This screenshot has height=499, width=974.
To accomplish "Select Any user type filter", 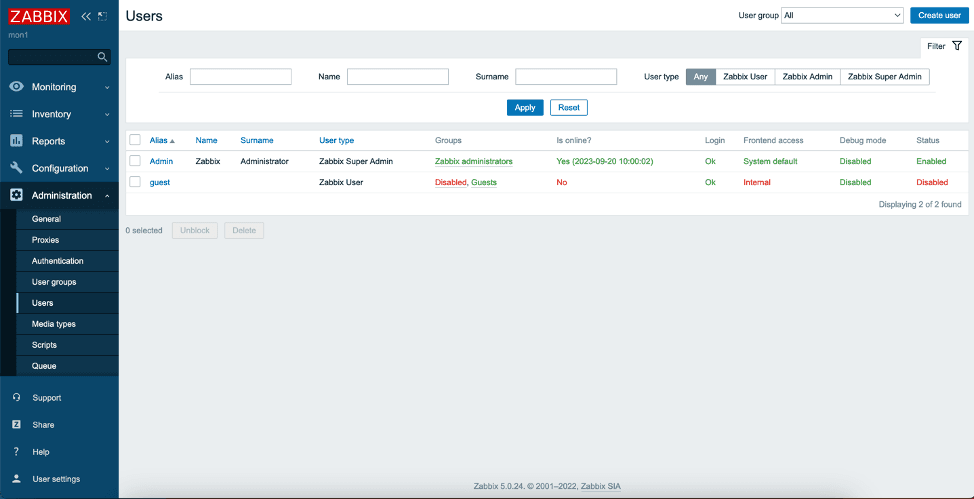I will click(701, 77).
